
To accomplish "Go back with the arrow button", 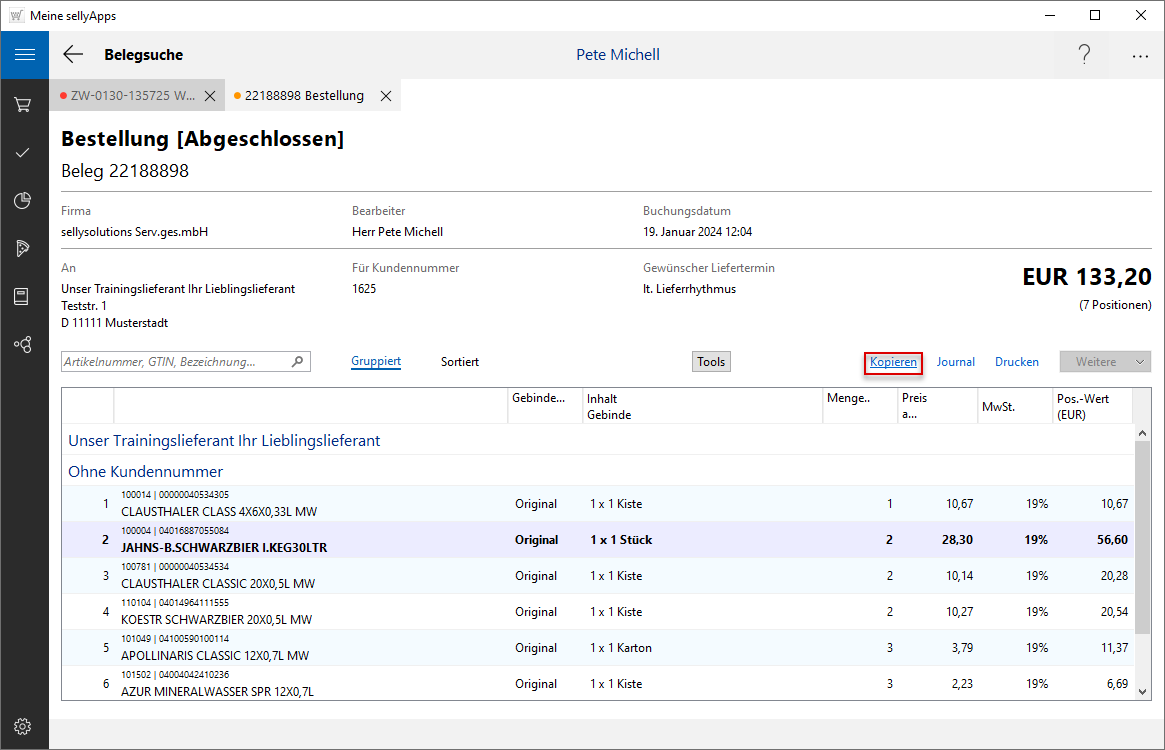I will pyautogui.click(x=73, y=55).
